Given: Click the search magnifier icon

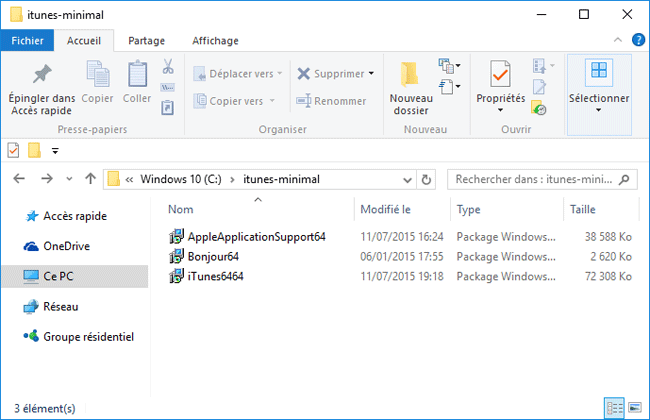Looking at the screenshot, I should (x=624, y=179).
